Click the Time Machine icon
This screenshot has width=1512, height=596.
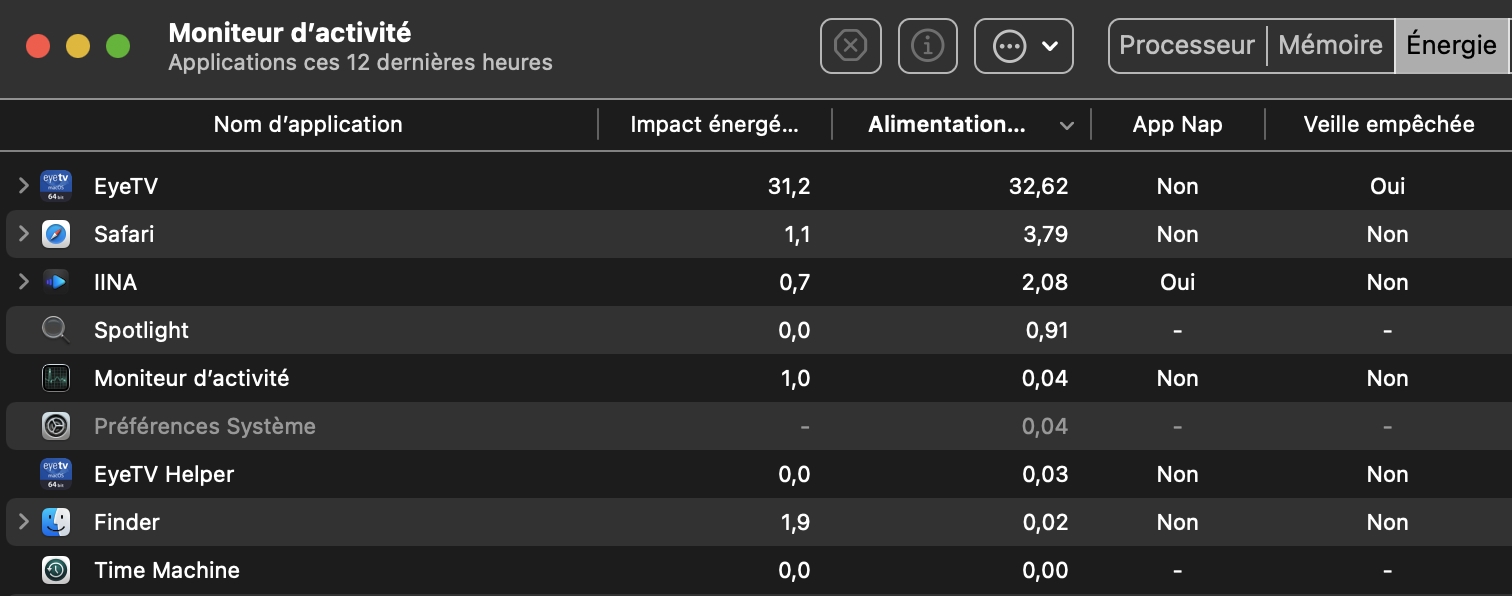point(56,570)
